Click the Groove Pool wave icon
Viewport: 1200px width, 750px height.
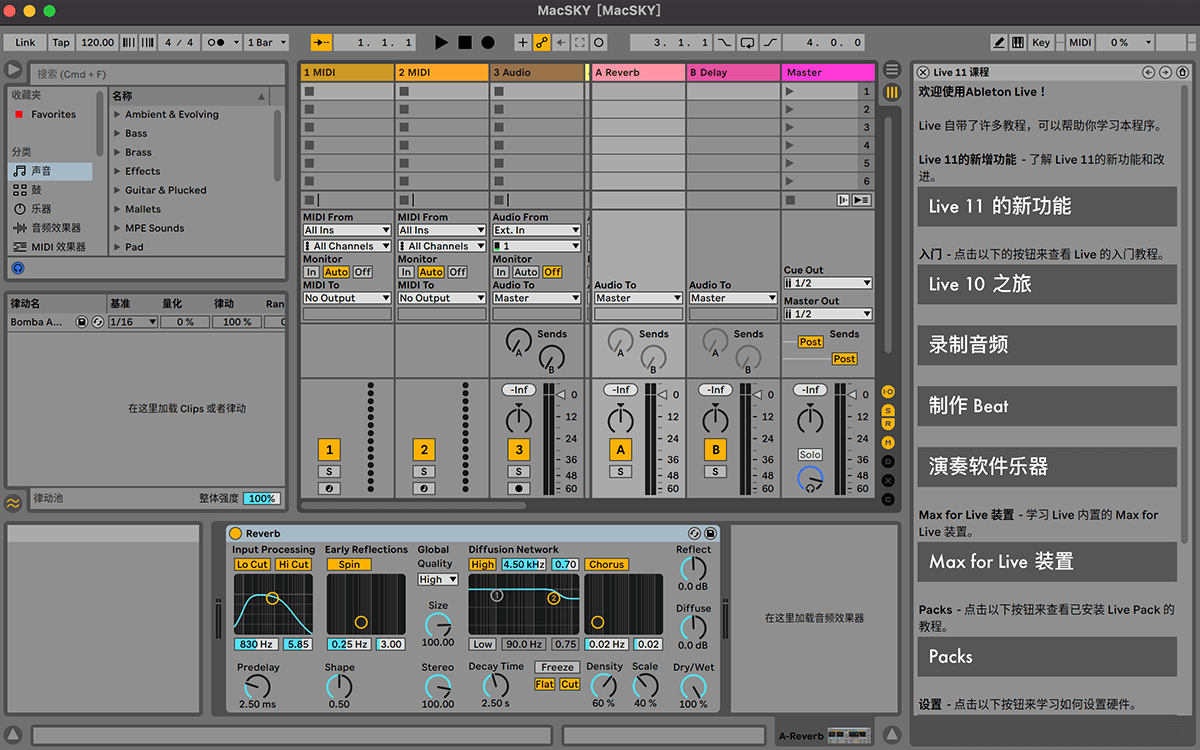coord(13,502)
